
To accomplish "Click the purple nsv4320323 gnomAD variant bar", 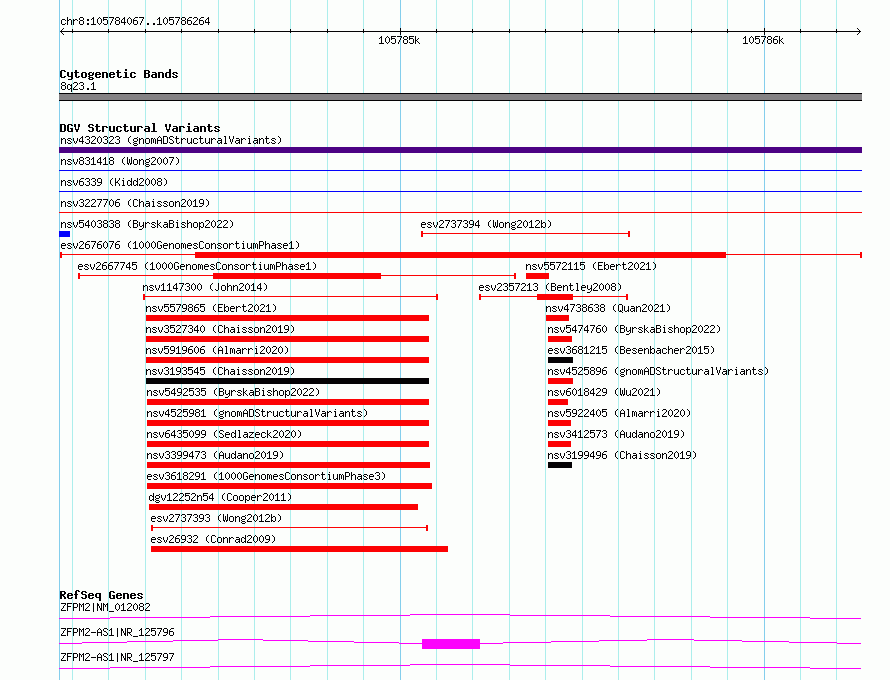I will click(x=460, y=150).
